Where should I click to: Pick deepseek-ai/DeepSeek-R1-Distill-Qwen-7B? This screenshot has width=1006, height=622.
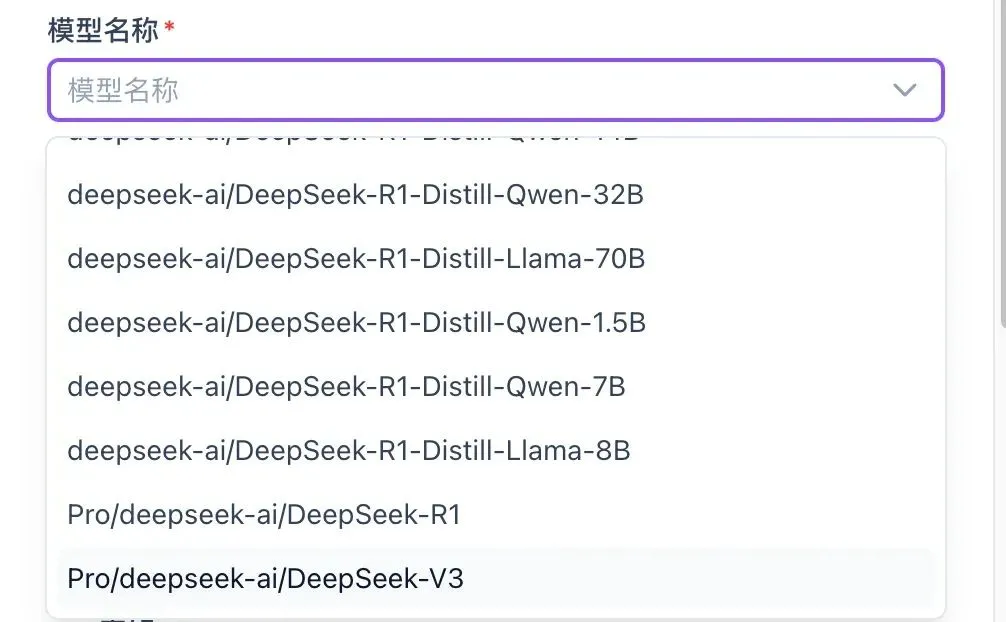(345, 387)
